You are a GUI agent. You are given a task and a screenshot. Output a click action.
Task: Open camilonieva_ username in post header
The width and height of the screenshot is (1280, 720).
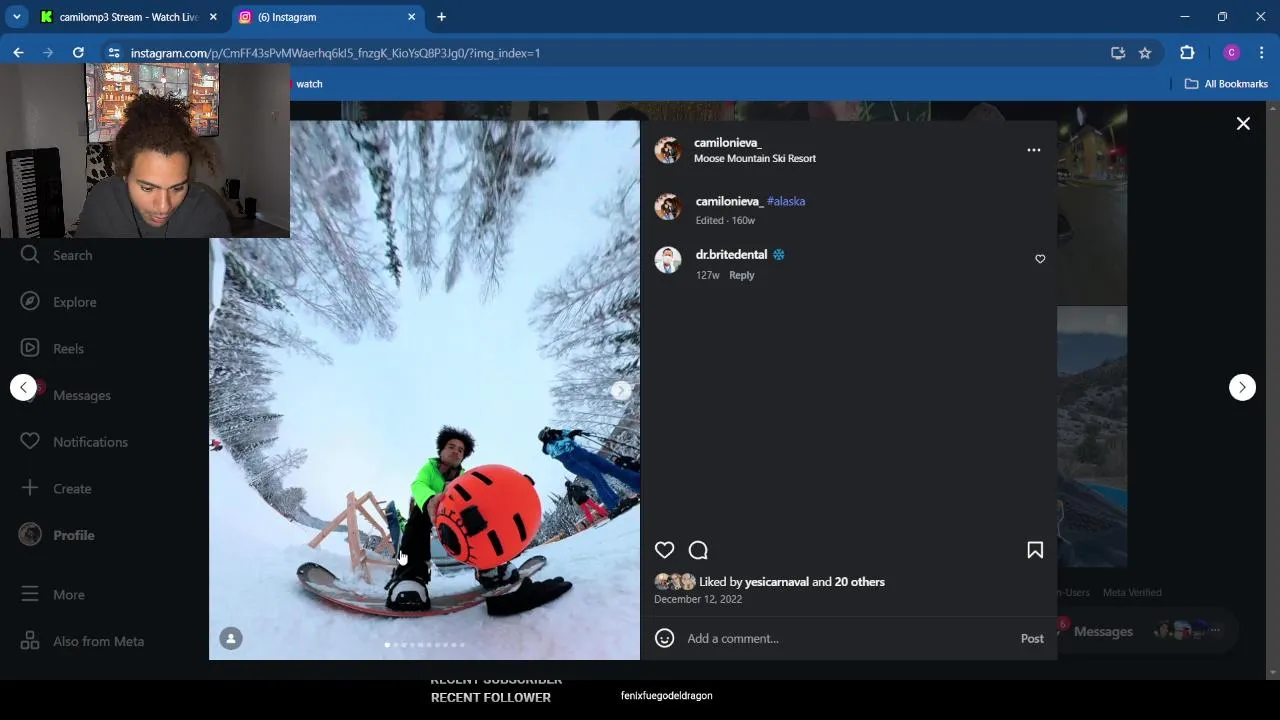click(x=728, y=143)
